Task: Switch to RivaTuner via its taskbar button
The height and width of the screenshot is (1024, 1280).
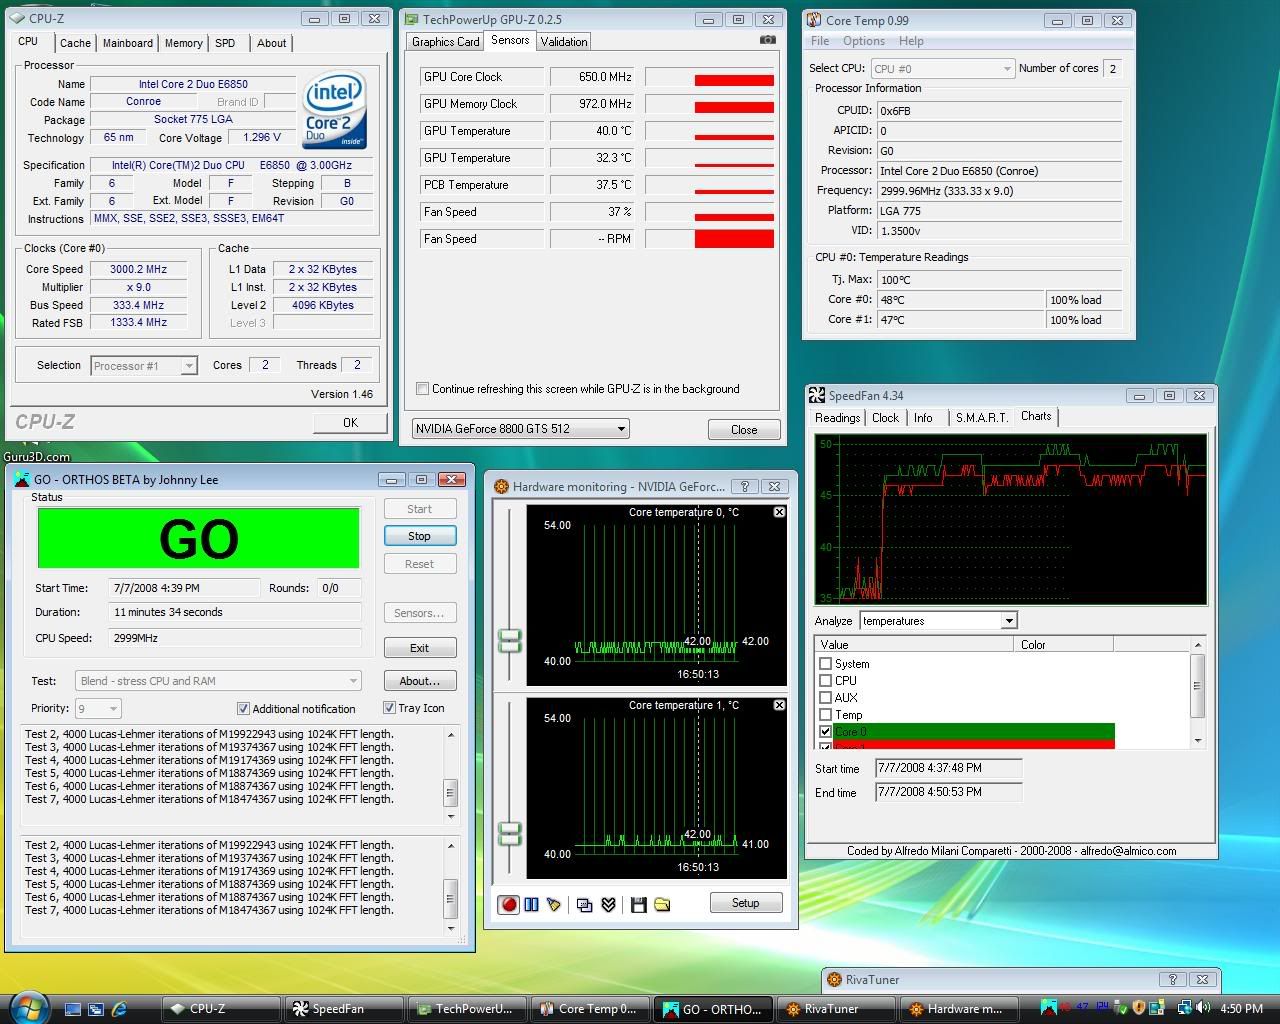Action: (837, 1009)
